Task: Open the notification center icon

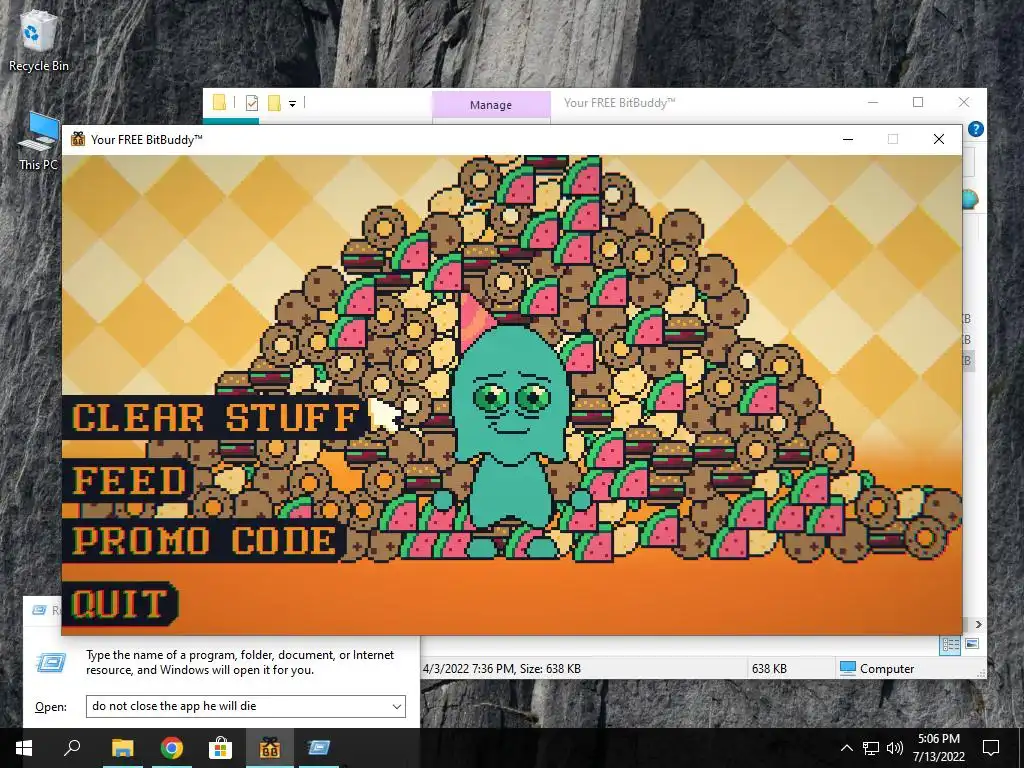Action: point(991,748)
